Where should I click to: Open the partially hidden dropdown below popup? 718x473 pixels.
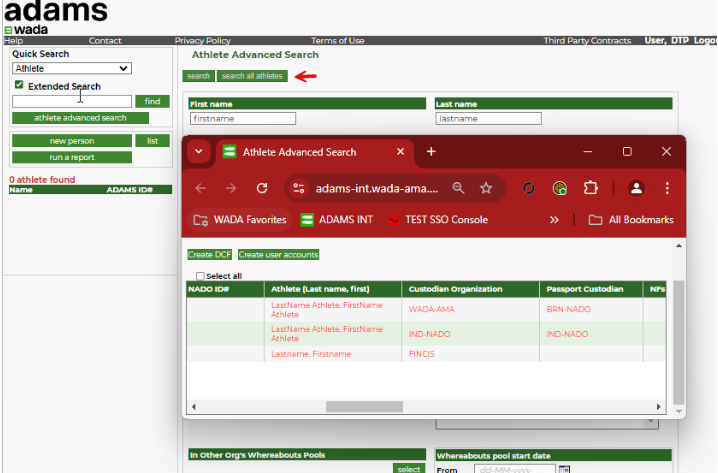(547, 424)
